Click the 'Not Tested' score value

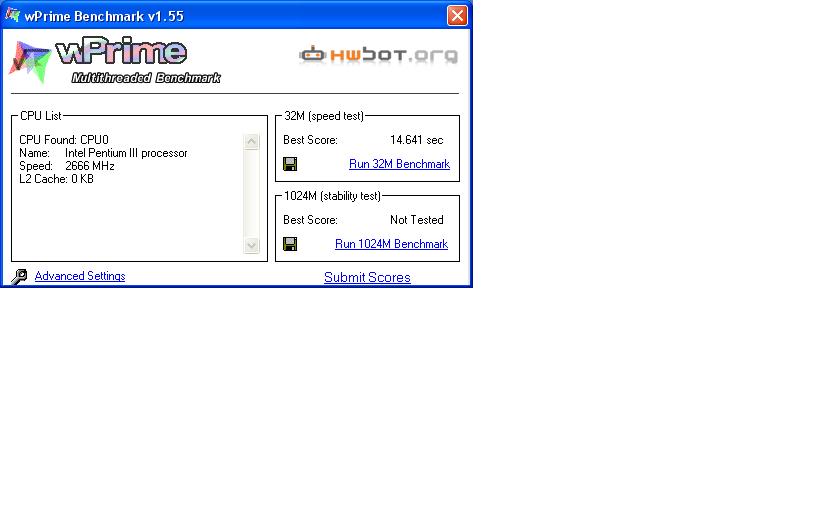coord(416,220)
